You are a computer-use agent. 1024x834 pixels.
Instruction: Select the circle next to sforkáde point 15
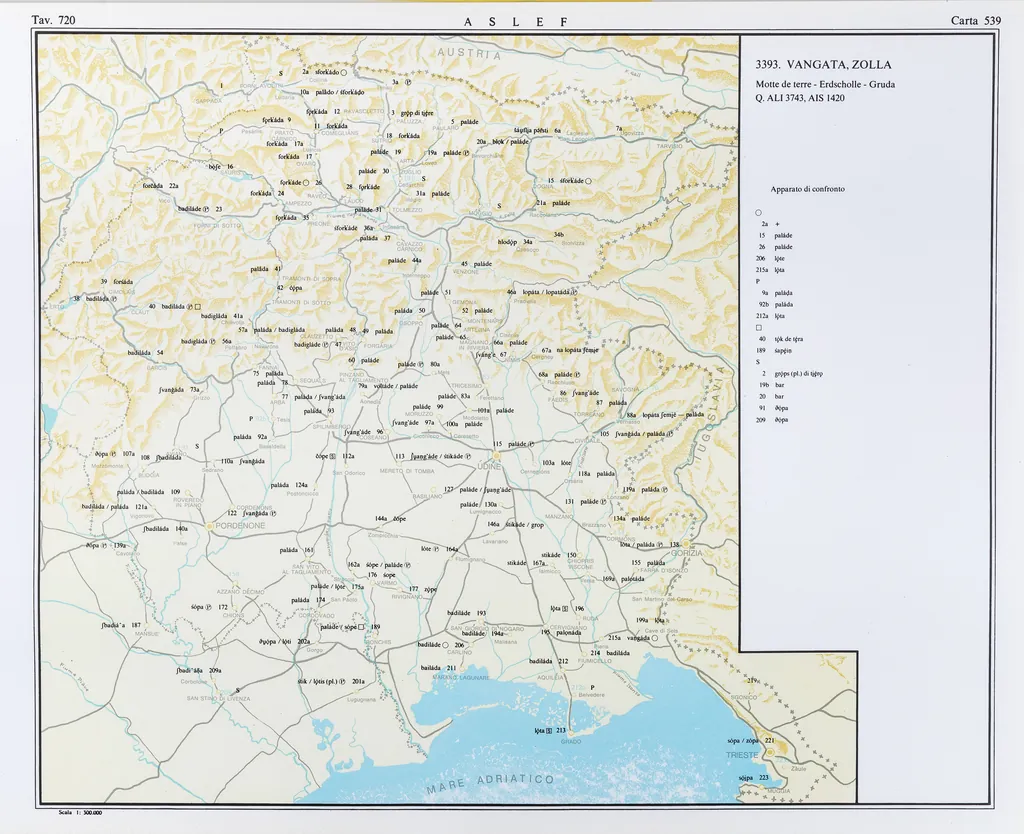pos(589,181)
